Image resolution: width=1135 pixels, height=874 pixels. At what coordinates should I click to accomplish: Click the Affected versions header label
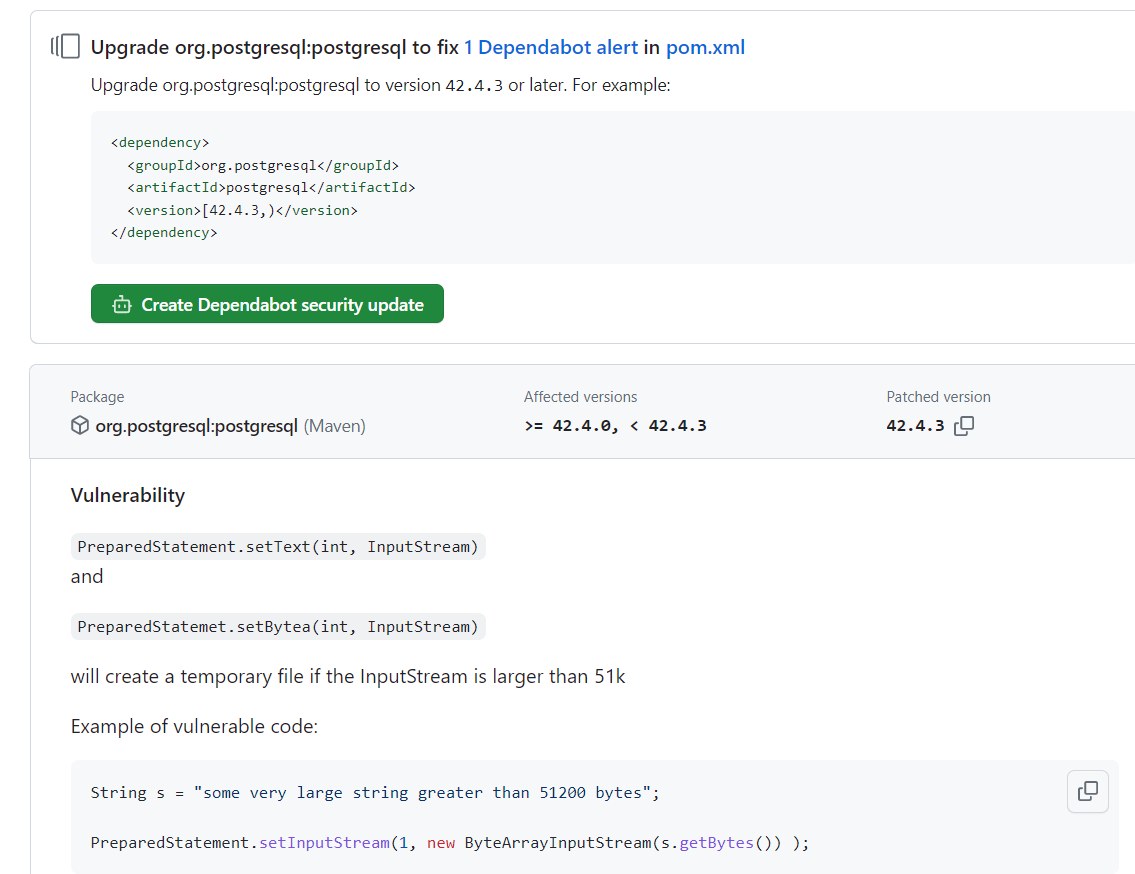coord(580,396)
